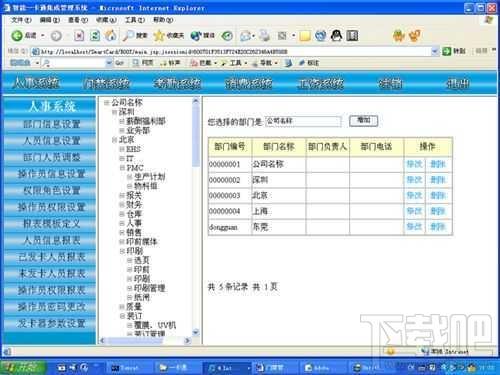500x375 pixels.
Task: Collapse the 装订 tree node
Action: pos(122,316)
